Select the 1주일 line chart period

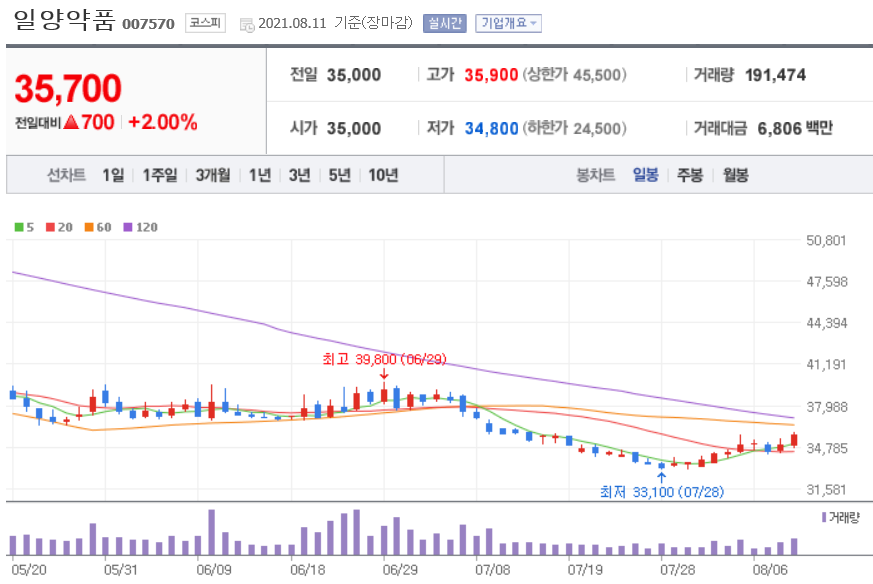(x=159, y=175)
